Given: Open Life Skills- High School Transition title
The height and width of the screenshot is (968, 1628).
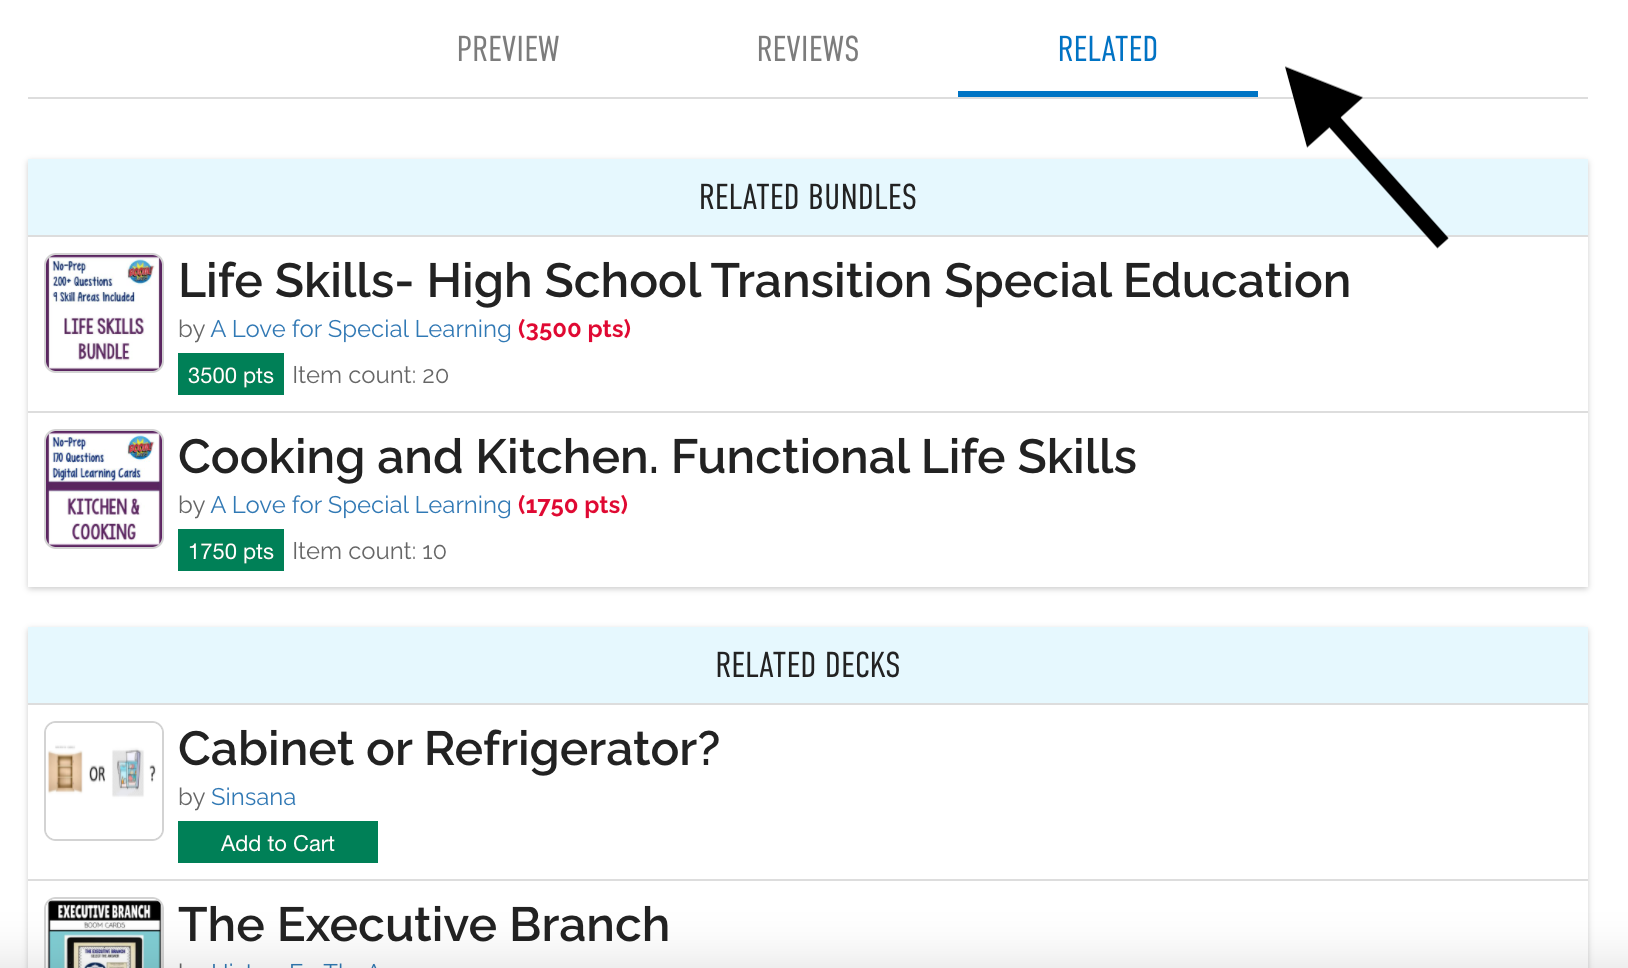Looking at the screenshot, I should click(x=764, y=281).
